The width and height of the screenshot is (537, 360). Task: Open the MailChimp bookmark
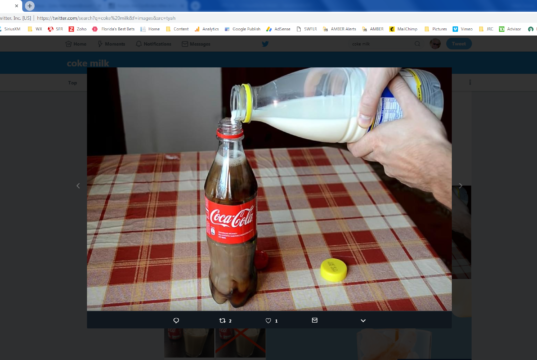pos(403,29)
